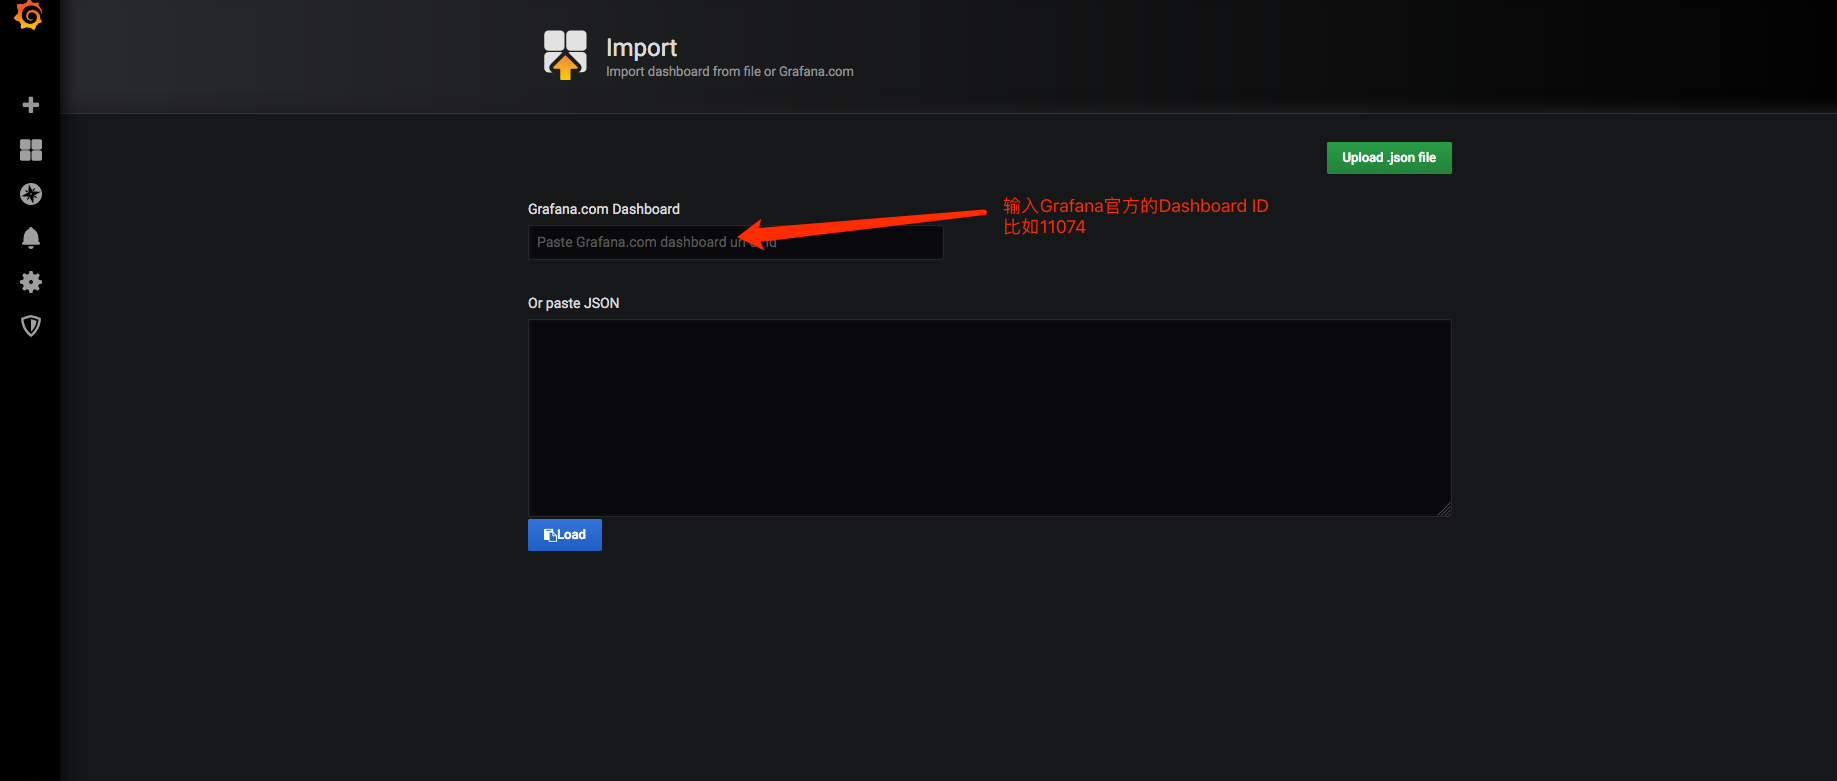This screenshot has width=1837, height=781.
Task: Focus the Grafana.com dashboard url or id field
Action: (x=736, y=242)
